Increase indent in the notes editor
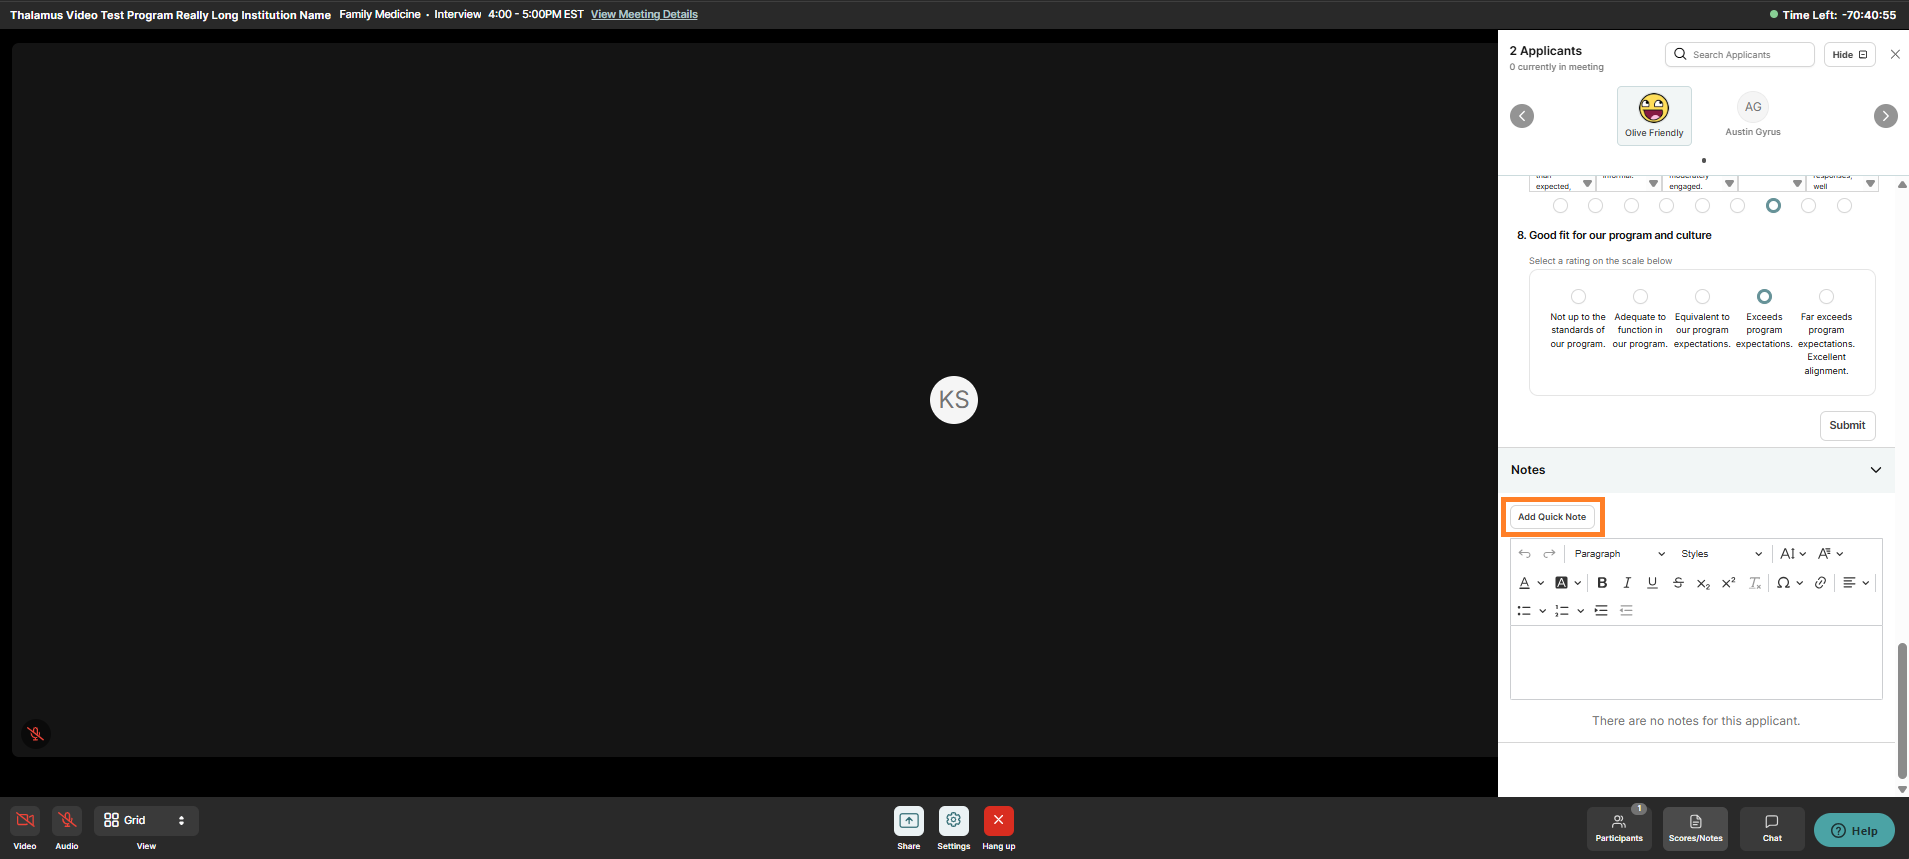1909x859 pixels. [1601, 611]
